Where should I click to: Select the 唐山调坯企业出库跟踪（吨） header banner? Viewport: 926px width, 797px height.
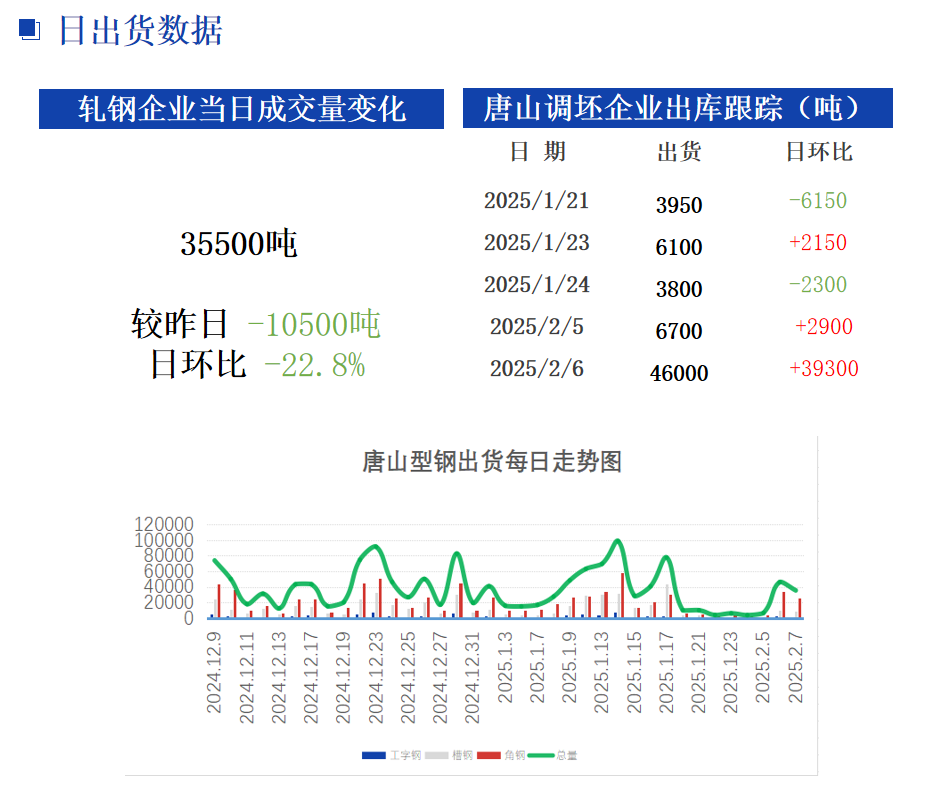(677, 108)
